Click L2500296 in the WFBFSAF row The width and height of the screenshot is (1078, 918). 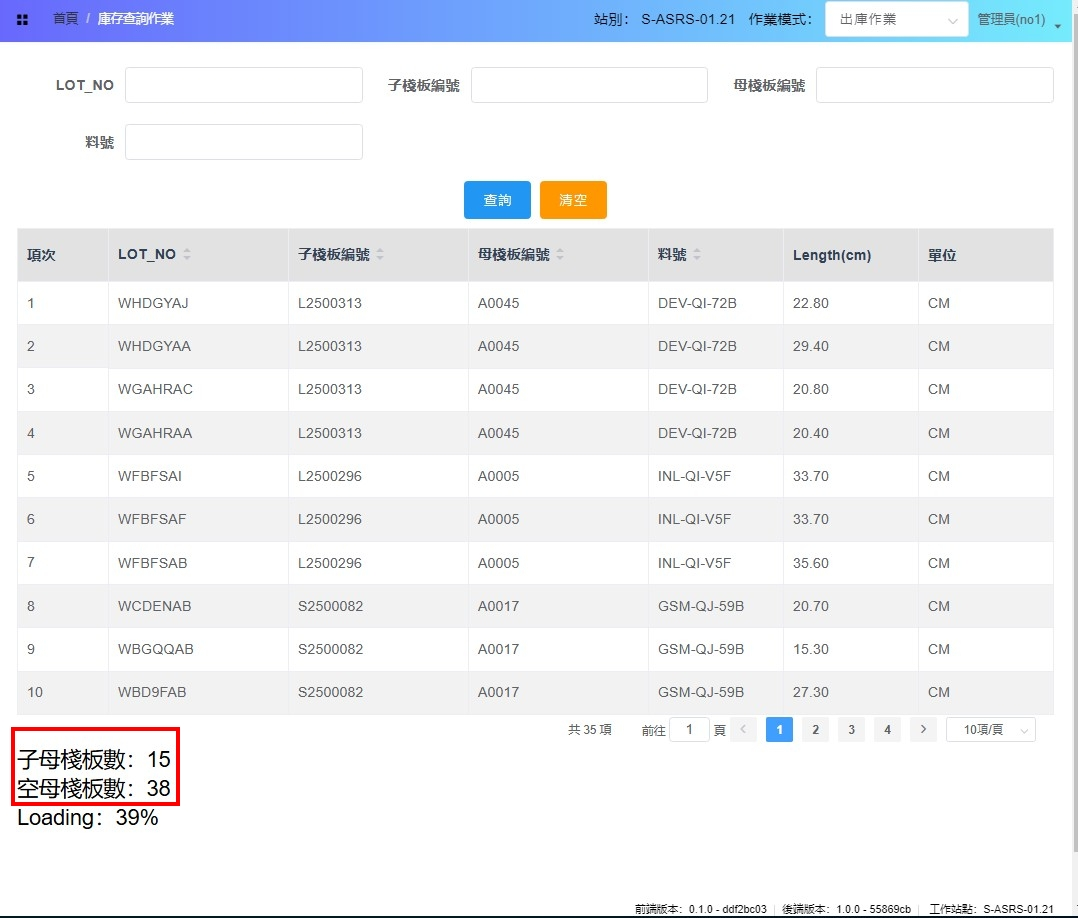pyautogui.click(x=330, y=519)
